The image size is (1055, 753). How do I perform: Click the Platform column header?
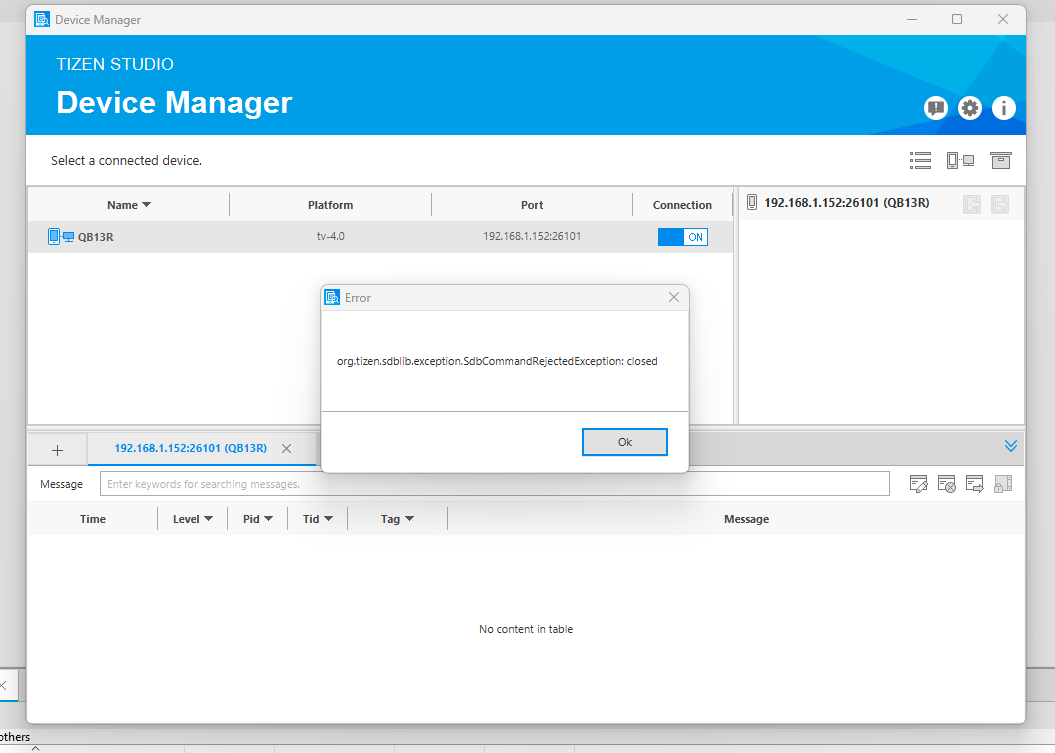(x=330, y=205)
